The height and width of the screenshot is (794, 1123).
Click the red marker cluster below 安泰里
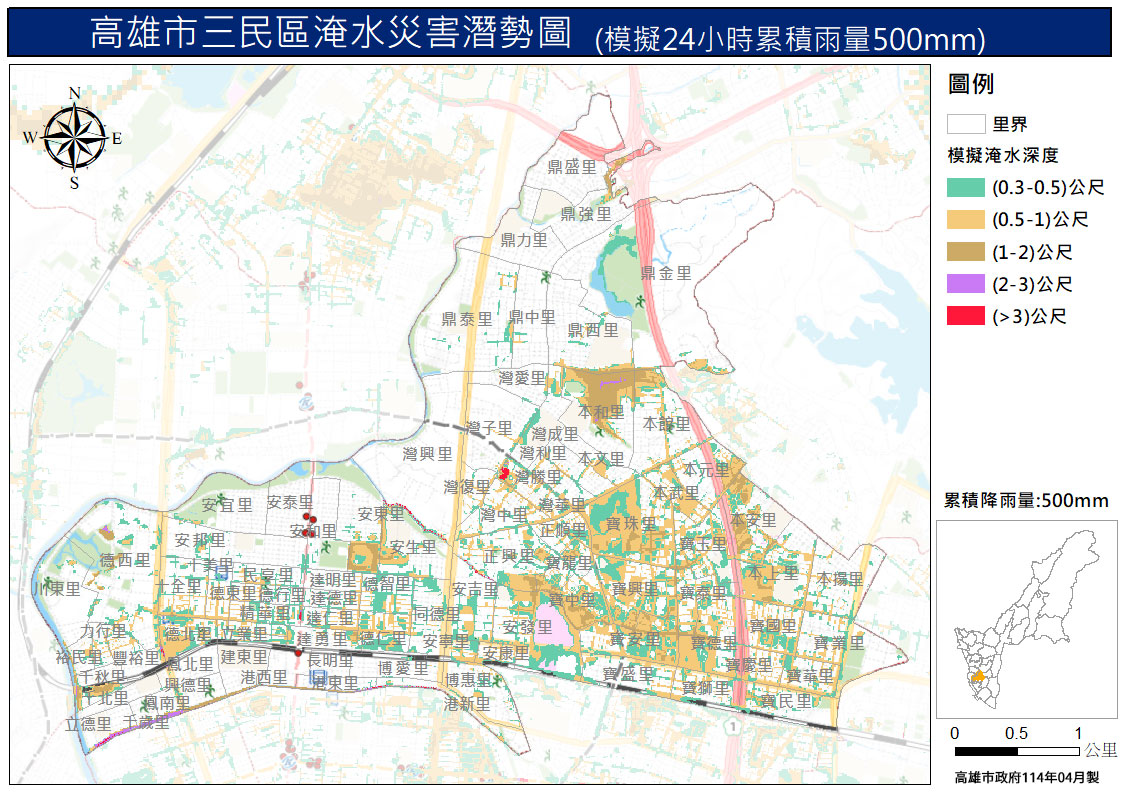(311, 523)
